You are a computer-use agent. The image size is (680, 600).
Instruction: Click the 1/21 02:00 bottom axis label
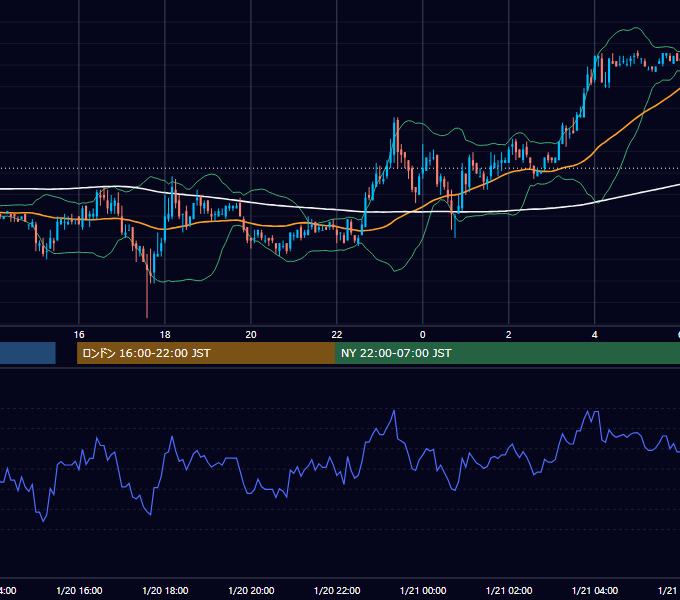point(509,590)
